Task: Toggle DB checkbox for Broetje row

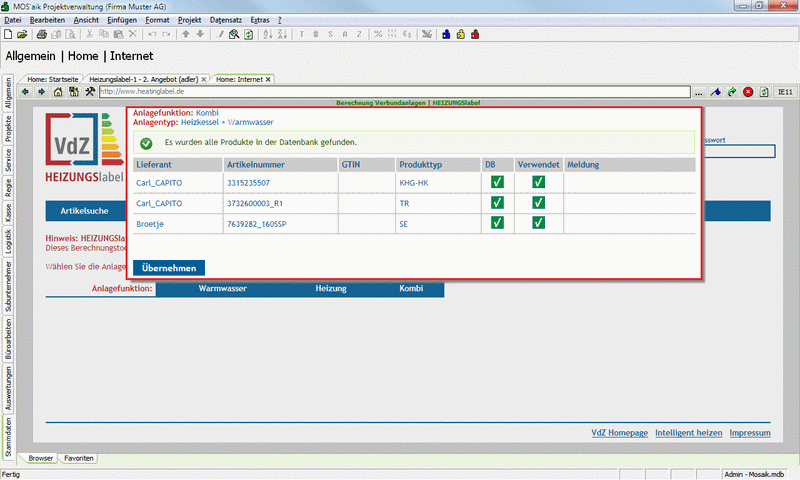Action: [x=497, y=223]
